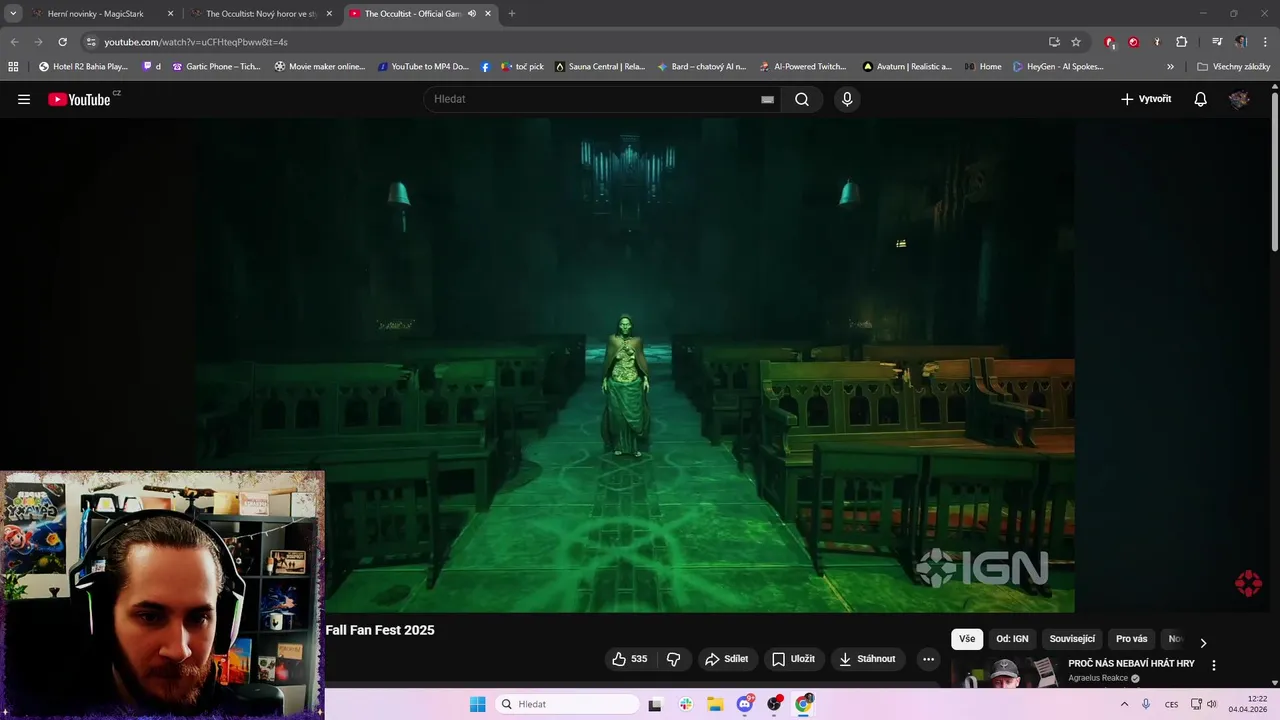This screenshot has width=1280, height=720.
Task: Open the YouTube hamburger guide menu
Action: pos(24,99)
